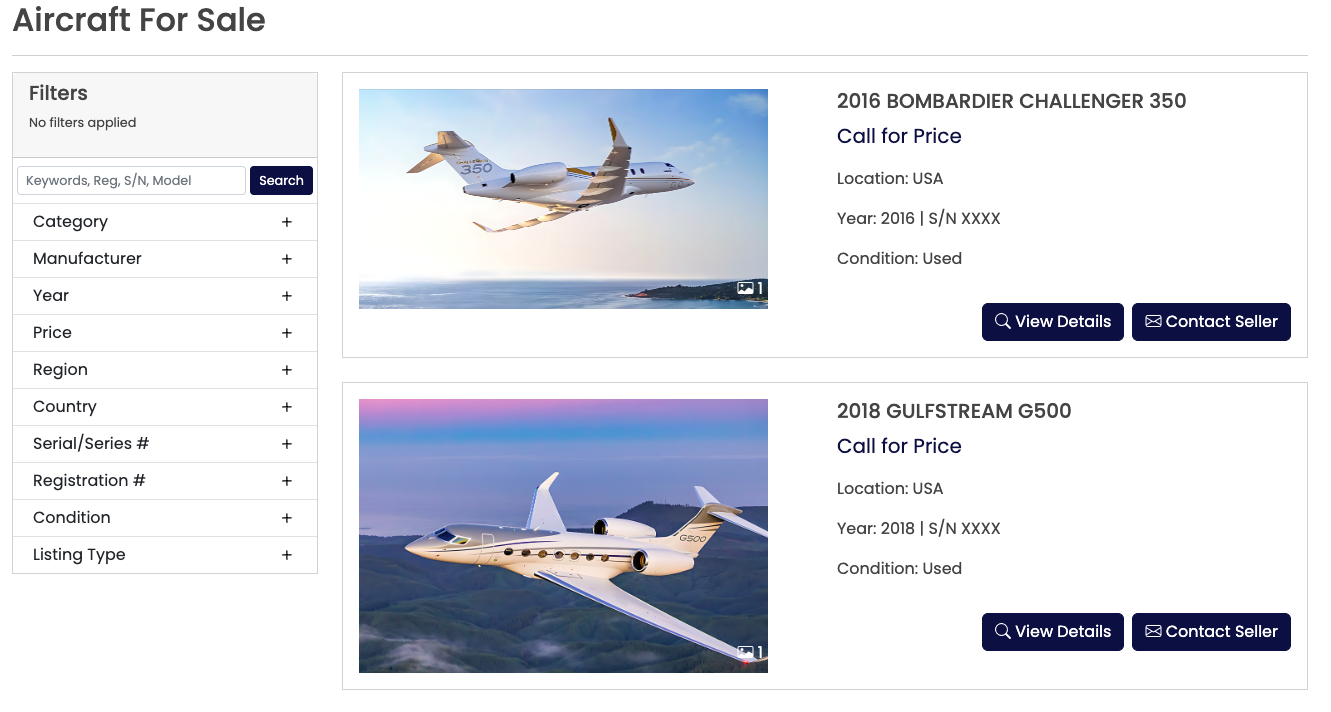Click the keywords search input field

130,180
